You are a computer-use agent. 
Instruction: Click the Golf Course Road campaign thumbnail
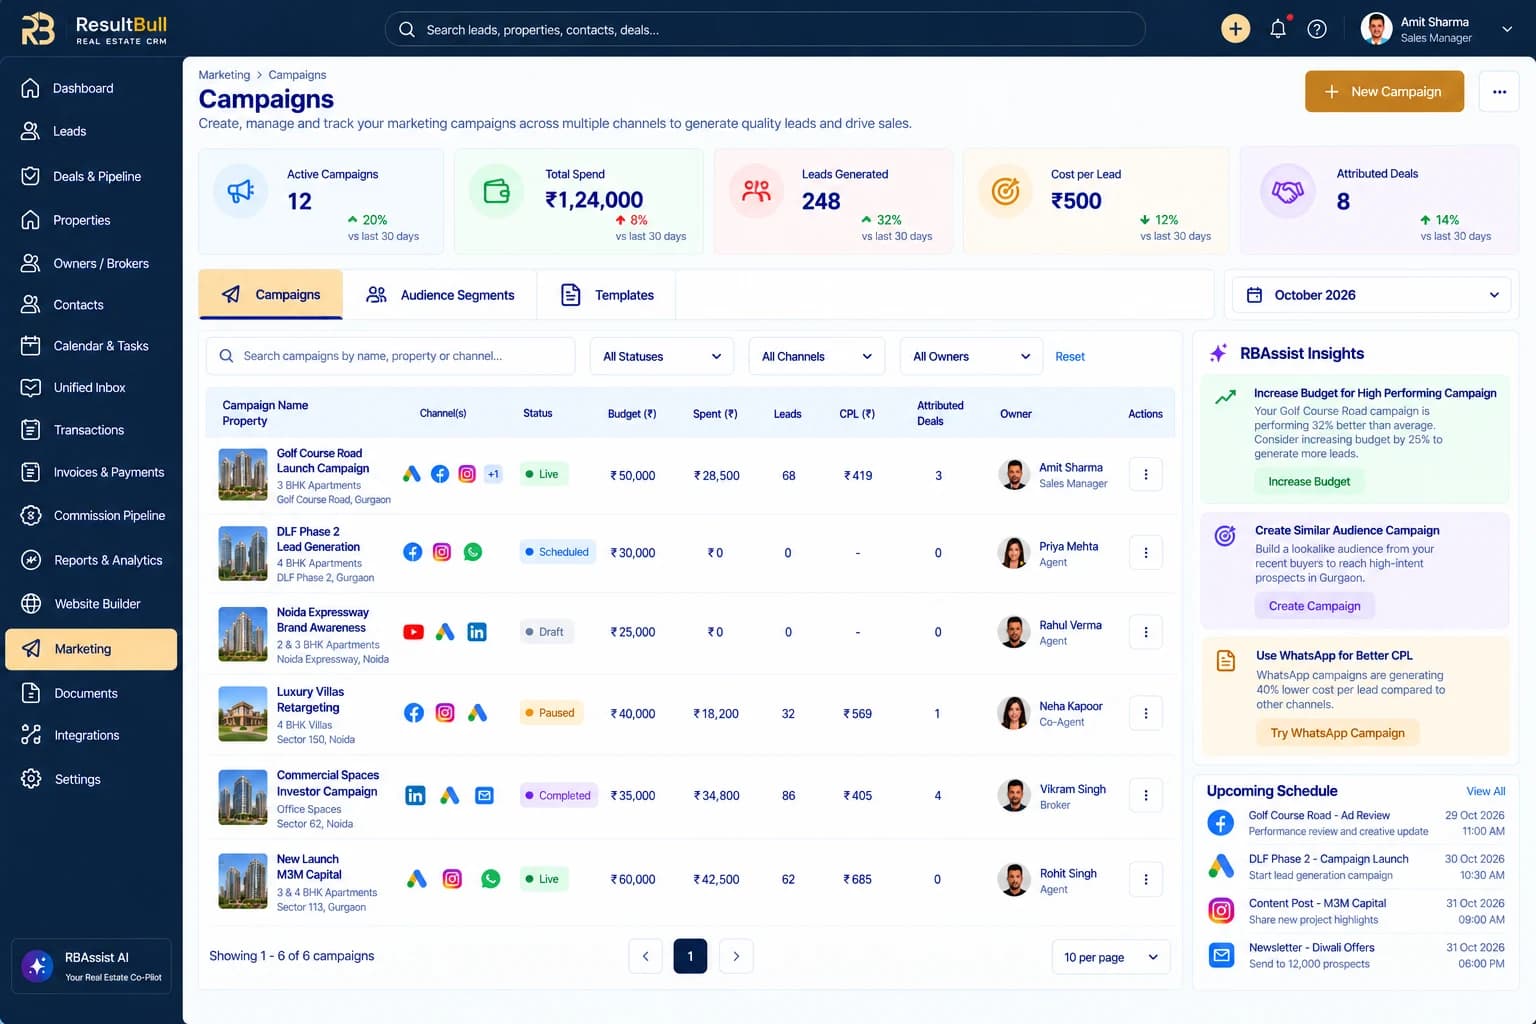pos(243,475)
